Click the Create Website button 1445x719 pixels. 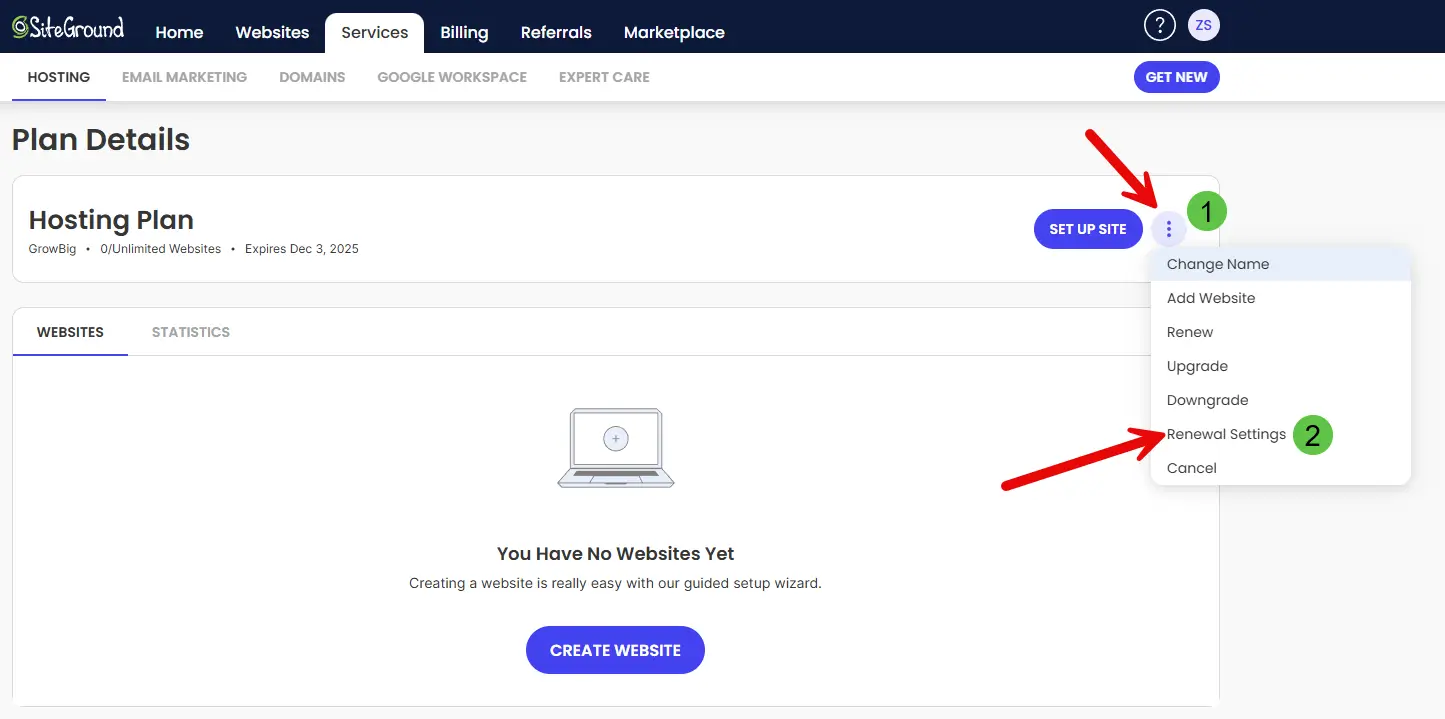tap(615, 650)
